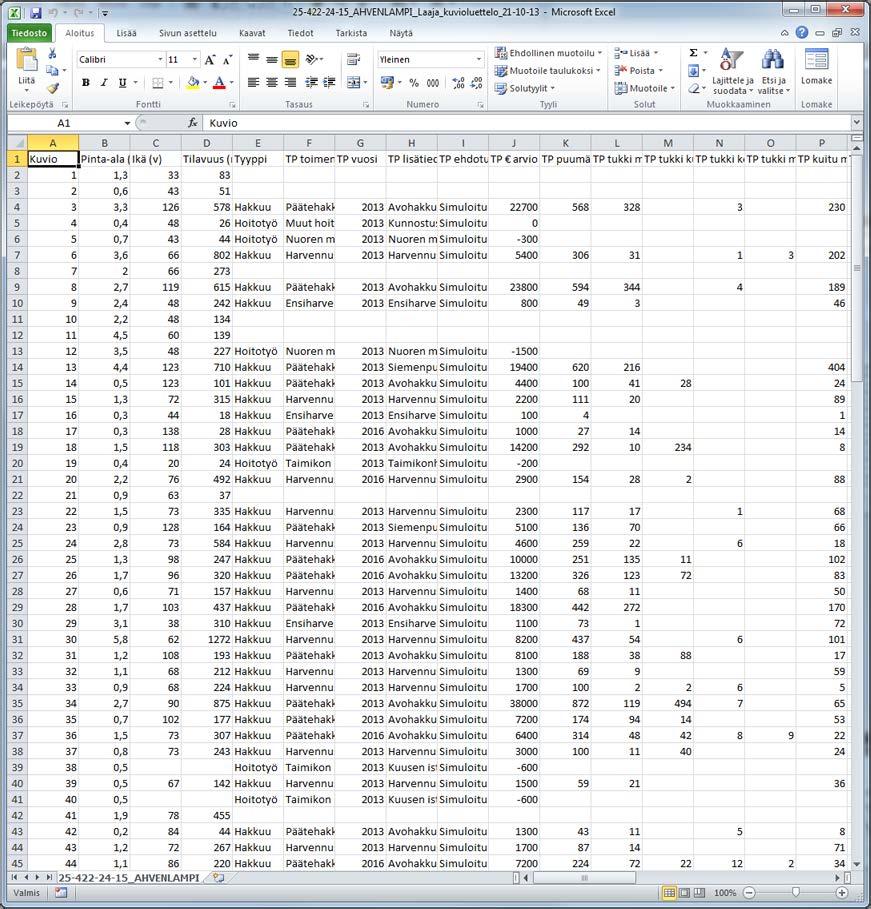Click the vertical scrollbar thumb
Viewport: 871px width, 909px height.
click(857, 267)
